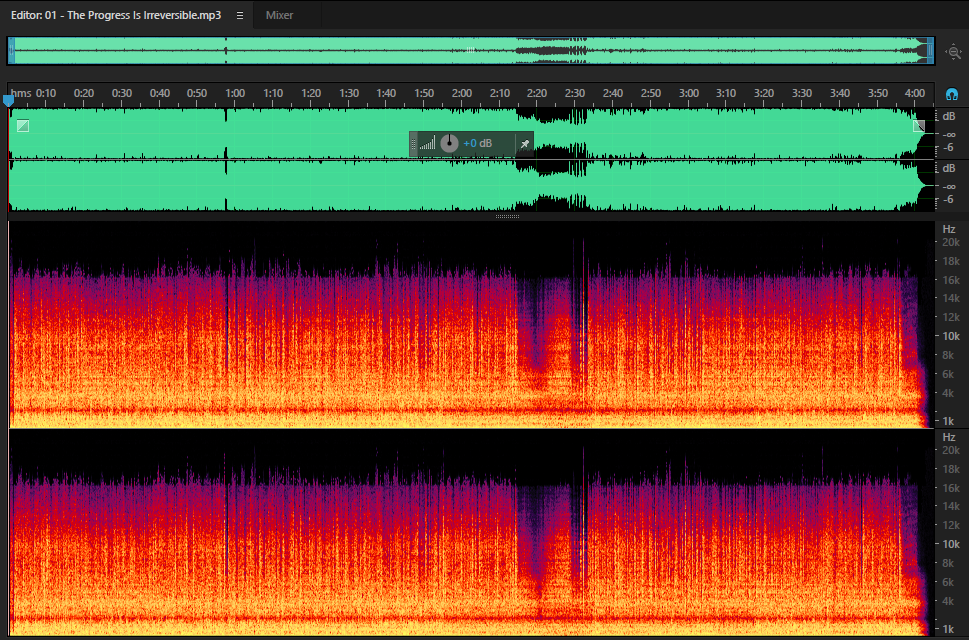Click 16k on the lower frequency scale

950,488
